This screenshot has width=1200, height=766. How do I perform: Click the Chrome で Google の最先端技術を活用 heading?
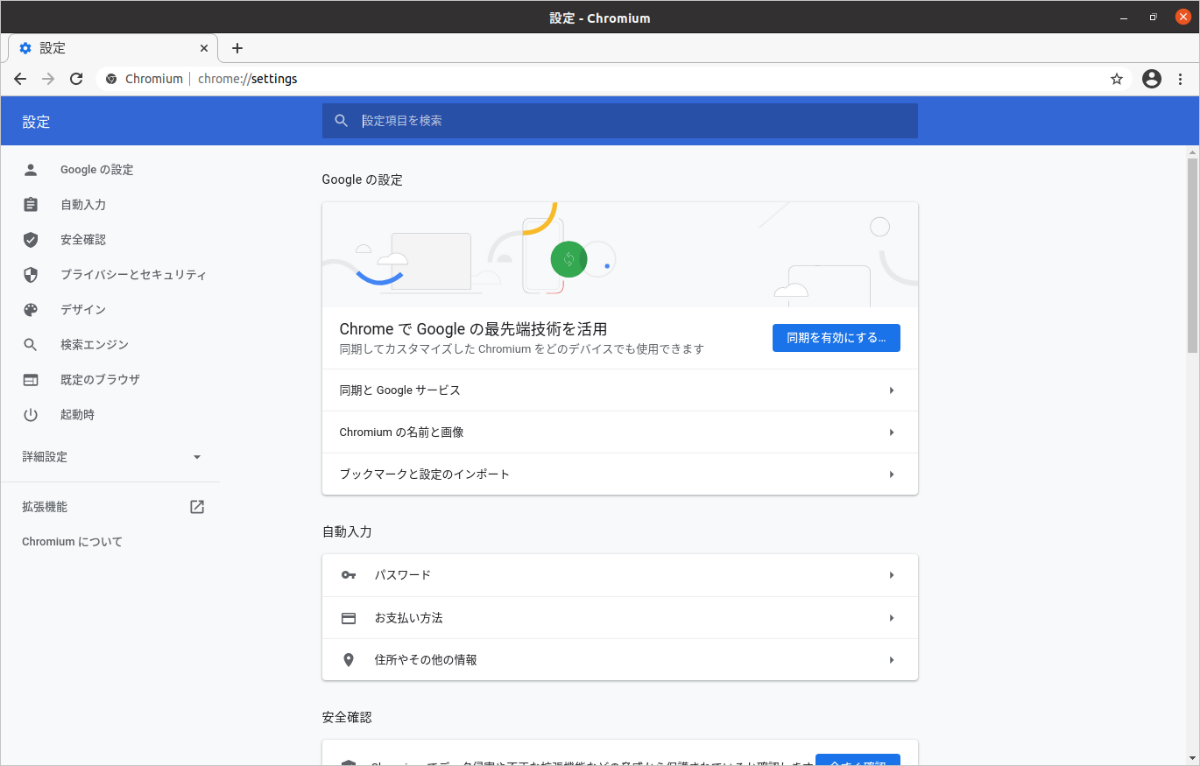pos(474,329)
